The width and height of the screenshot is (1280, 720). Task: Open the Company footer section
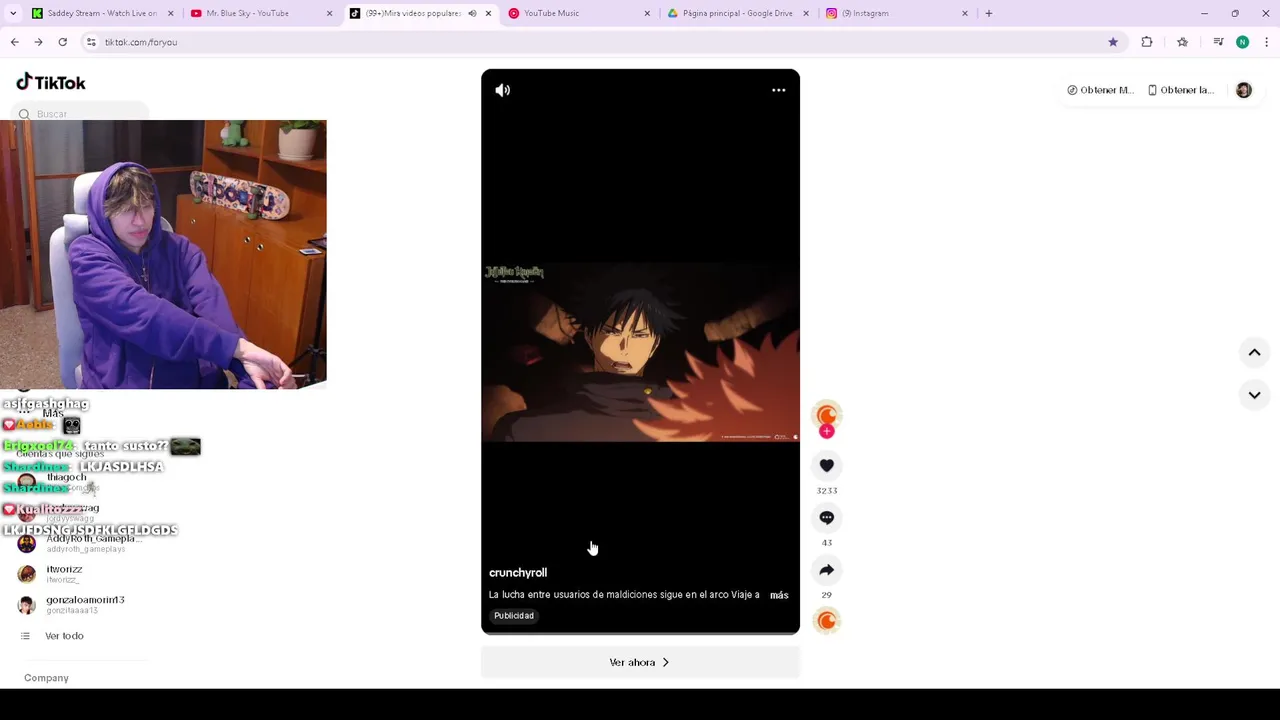[46, 678]
